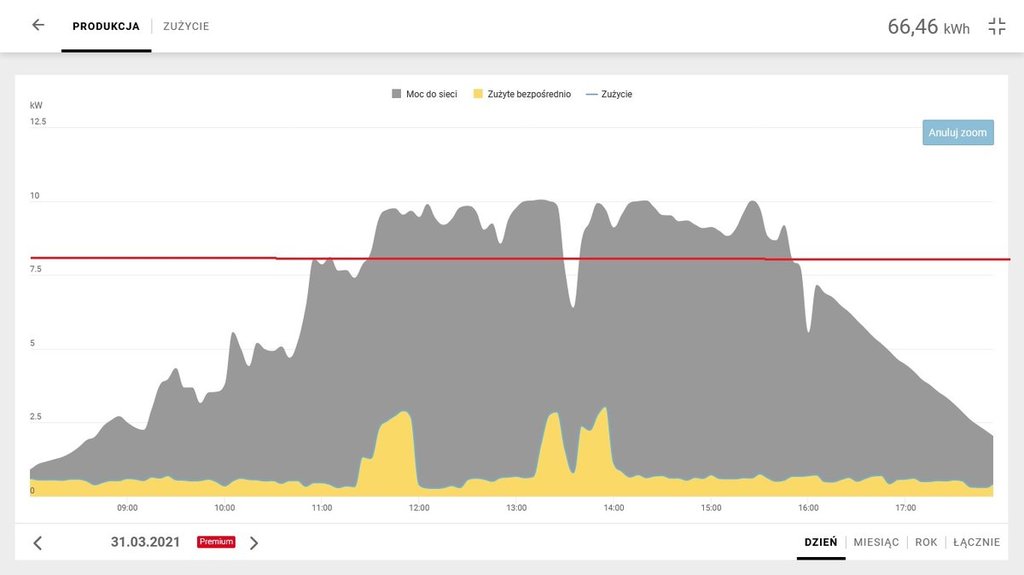Image resolution: width=1024 pixels, height=575 pixels.
Task: Open the ZUŻYCIE tab
Action: coord(186,26)
